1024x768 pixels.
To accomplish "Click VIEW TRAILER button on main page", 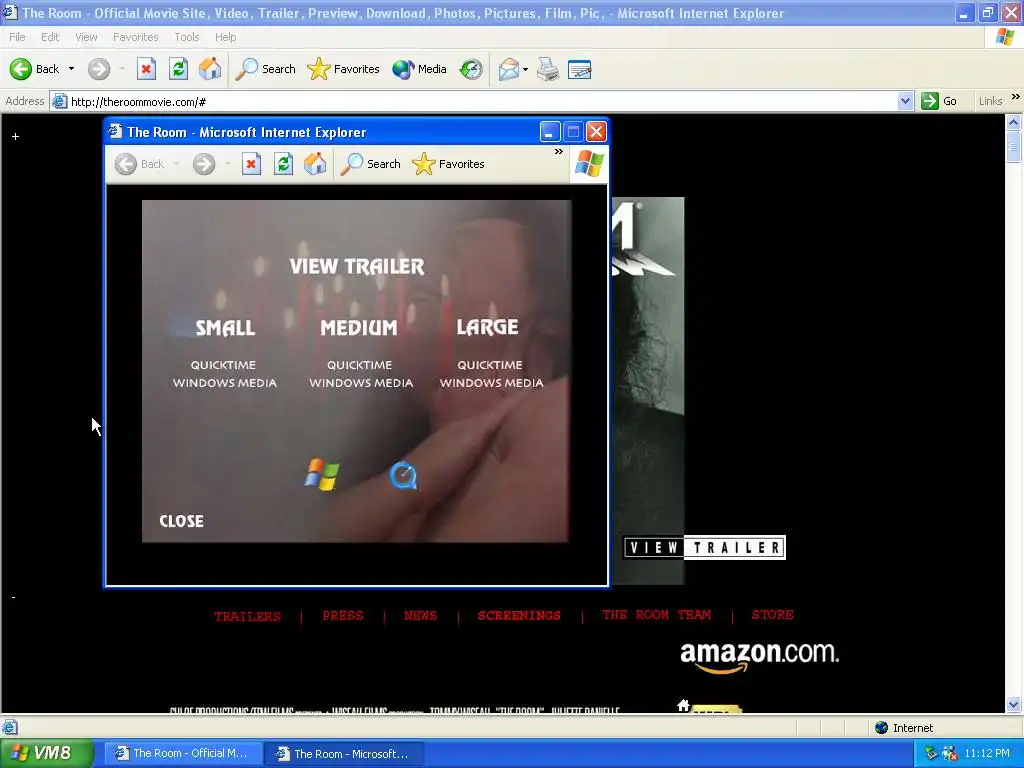I will 704,547.
